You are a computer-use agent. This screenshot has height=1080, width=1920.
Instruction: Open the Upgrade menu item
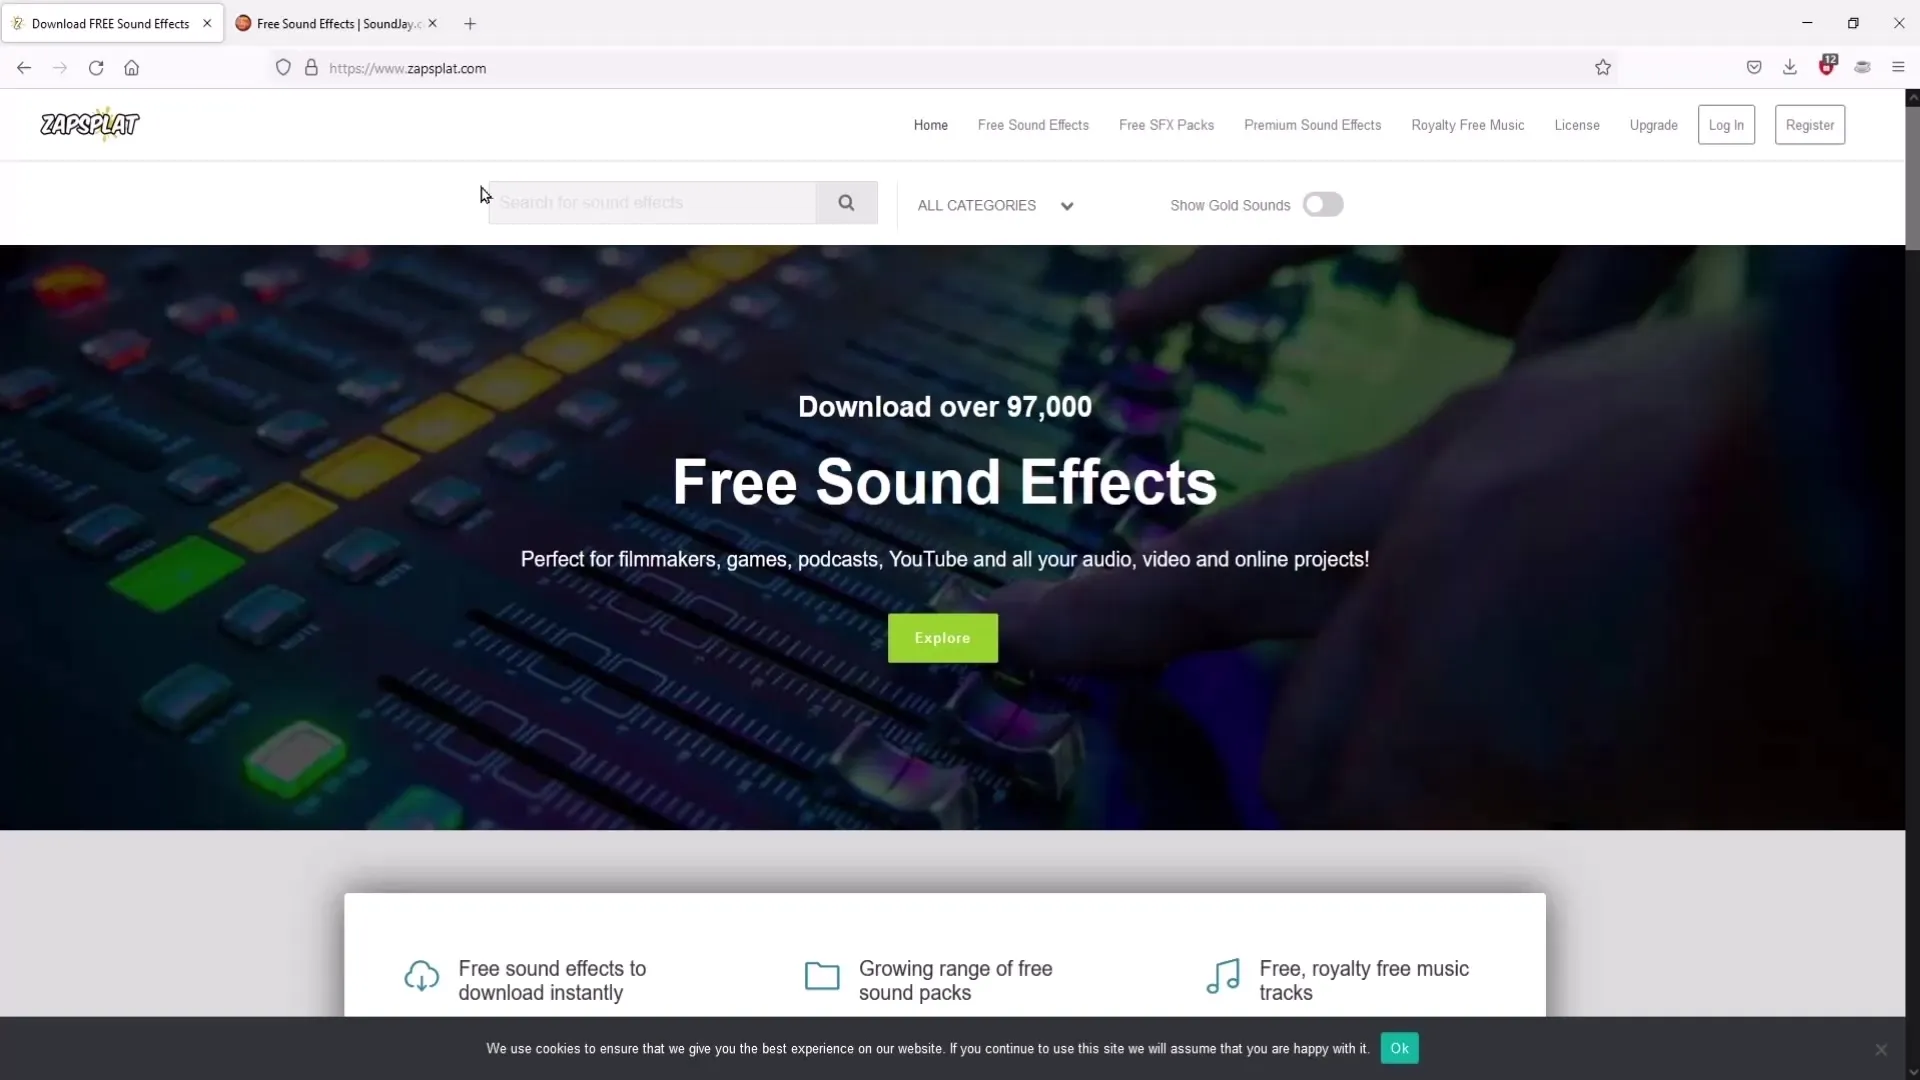pyautogui.click(x=1653, y=125)
